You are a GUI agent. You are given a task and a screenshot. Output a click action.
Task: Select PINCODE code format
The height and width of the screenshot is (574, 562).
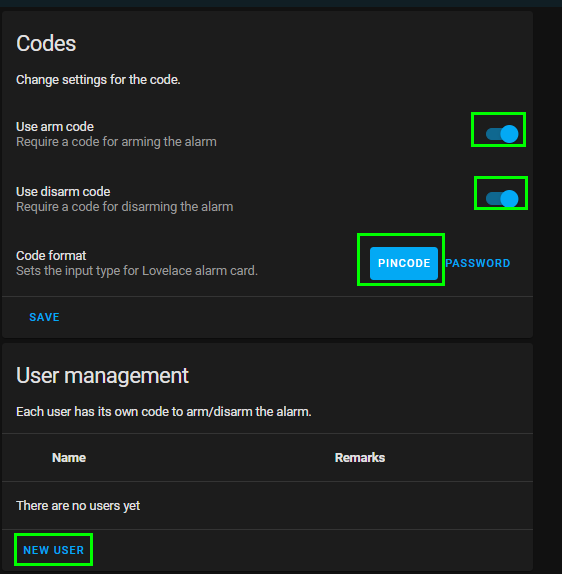pos(404,263)
